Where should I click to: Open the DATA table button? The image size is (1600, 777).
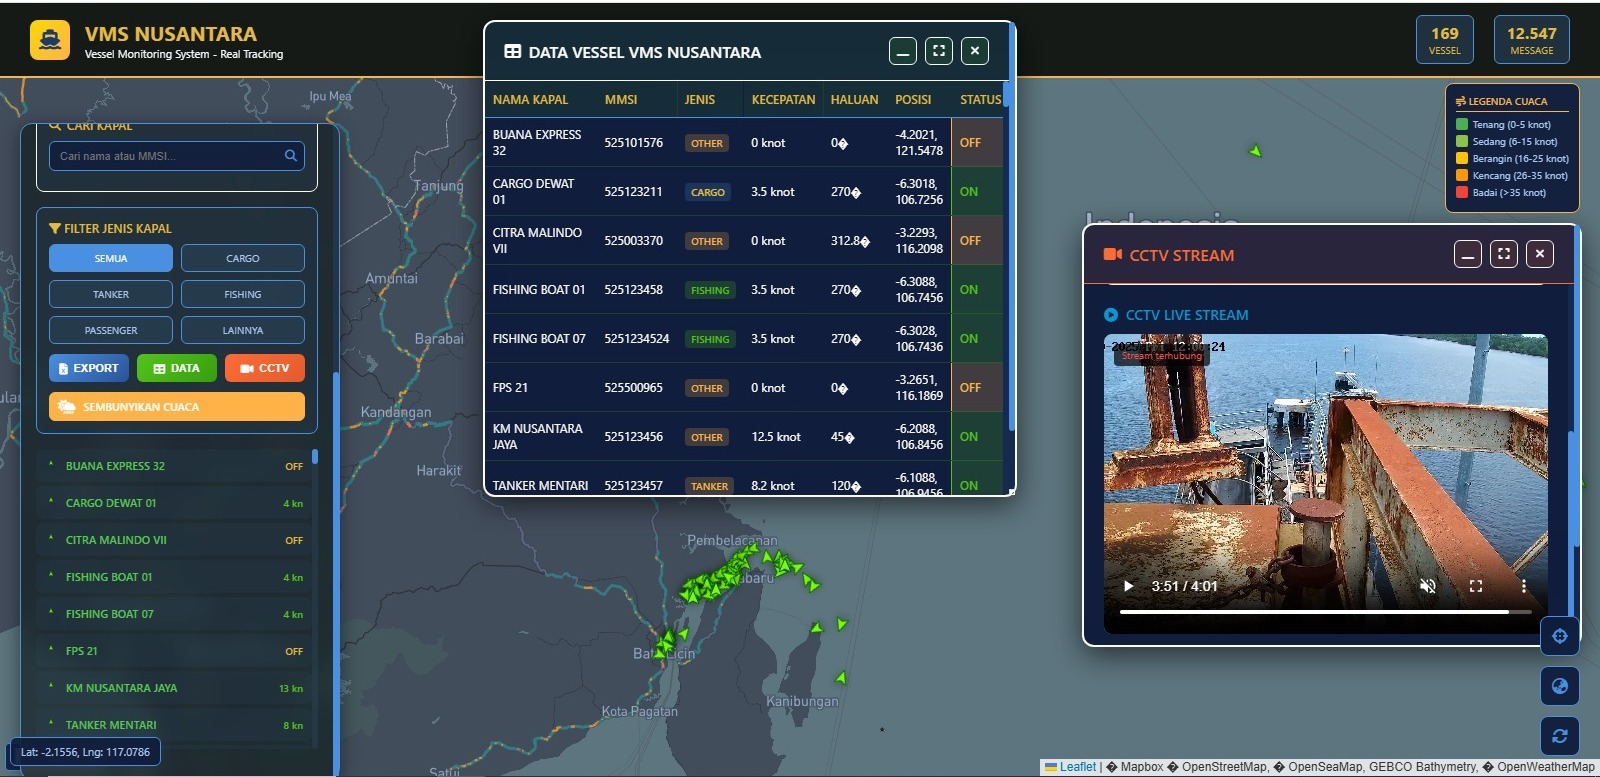[x=177, y=368]
